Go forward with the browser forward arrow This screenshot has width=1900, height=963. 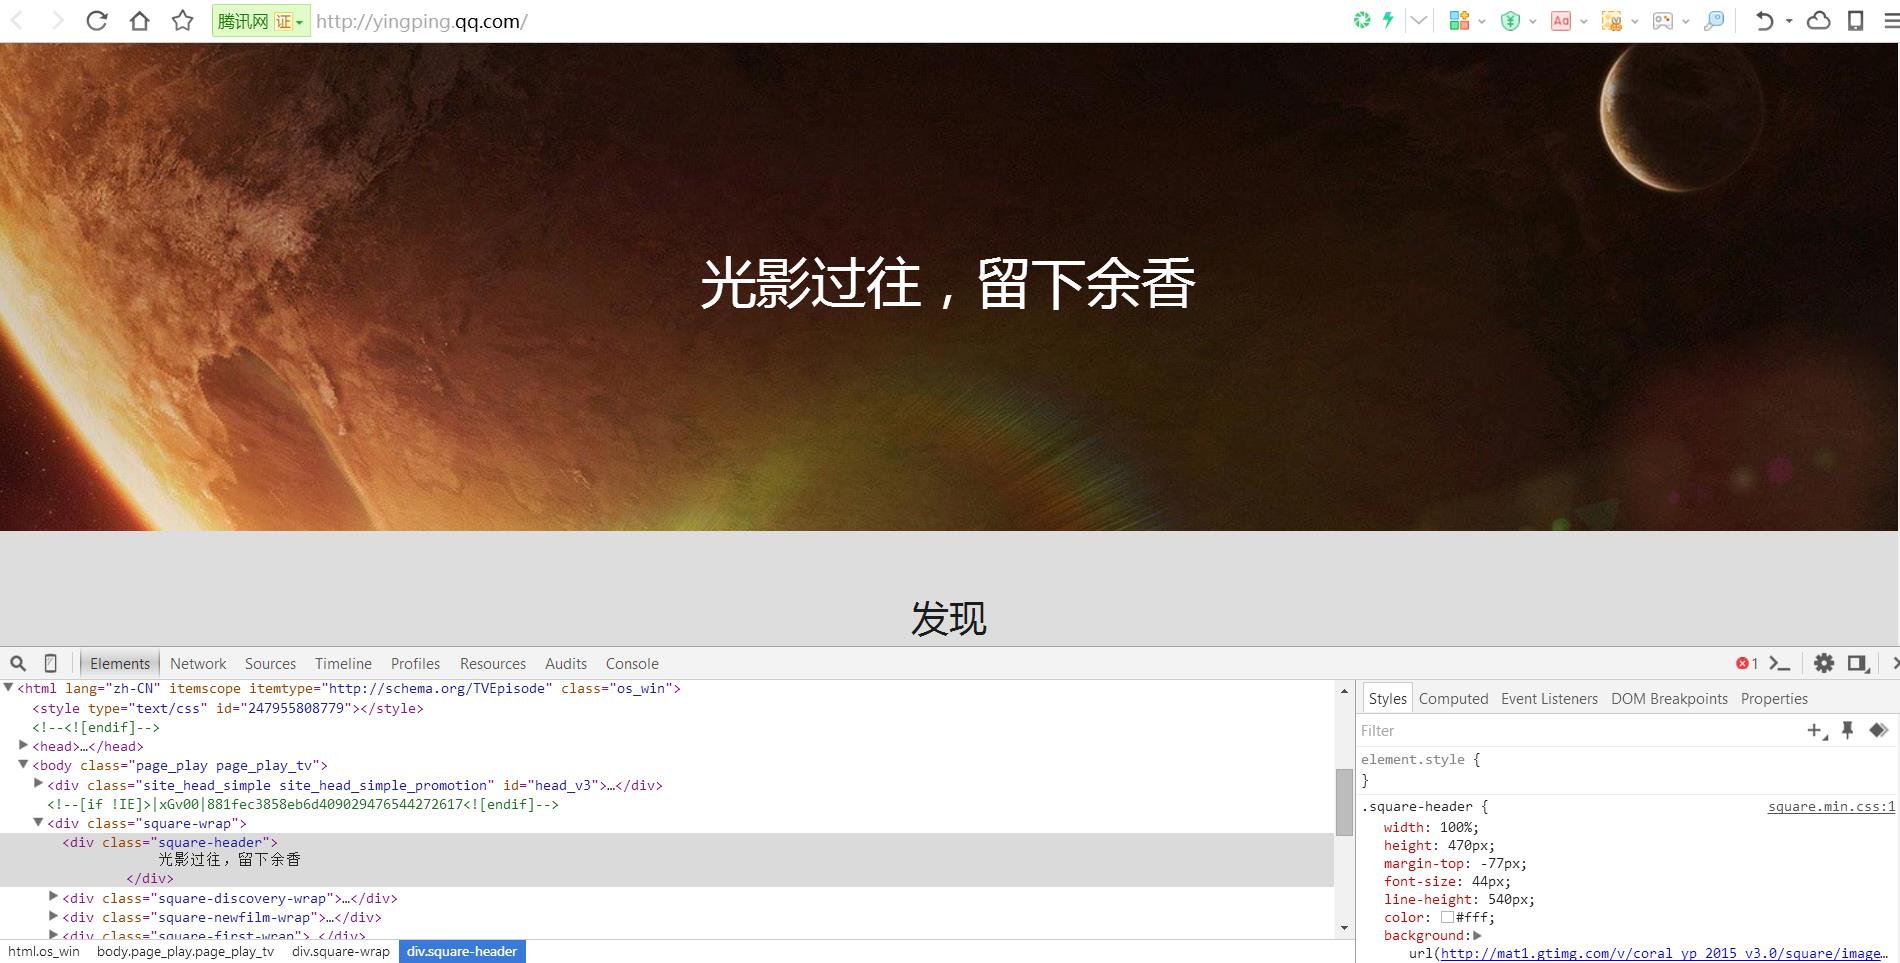pyautogui.click(x=57, y=20)
